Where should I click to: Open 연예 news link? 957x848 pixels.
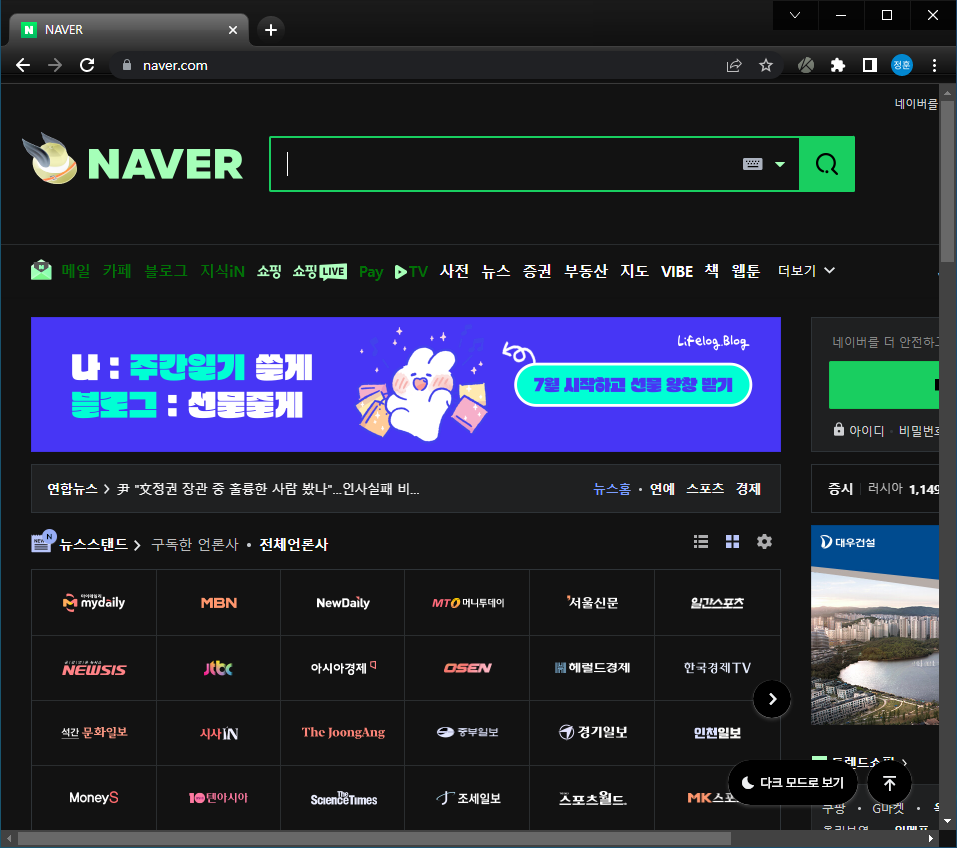[662, 488]
